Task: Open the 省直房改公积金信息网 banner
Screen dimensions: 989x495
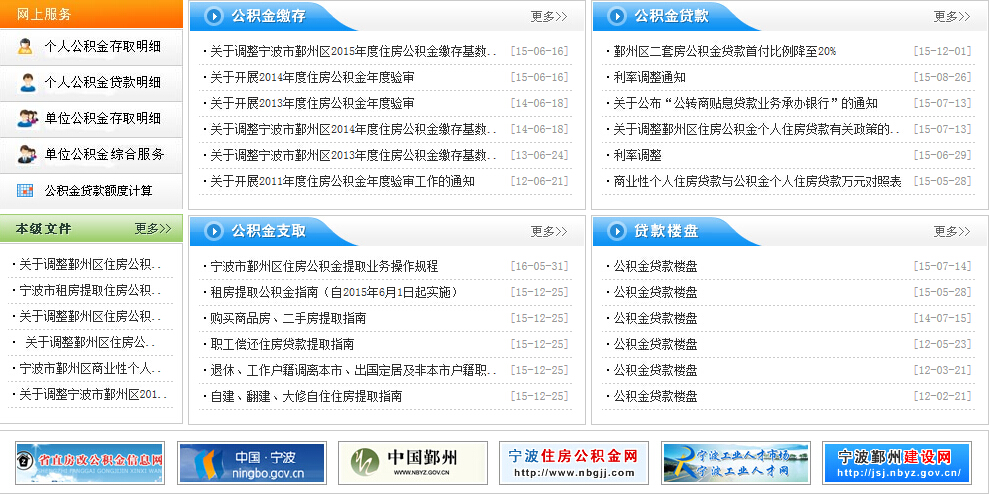Action: [90, 463]
